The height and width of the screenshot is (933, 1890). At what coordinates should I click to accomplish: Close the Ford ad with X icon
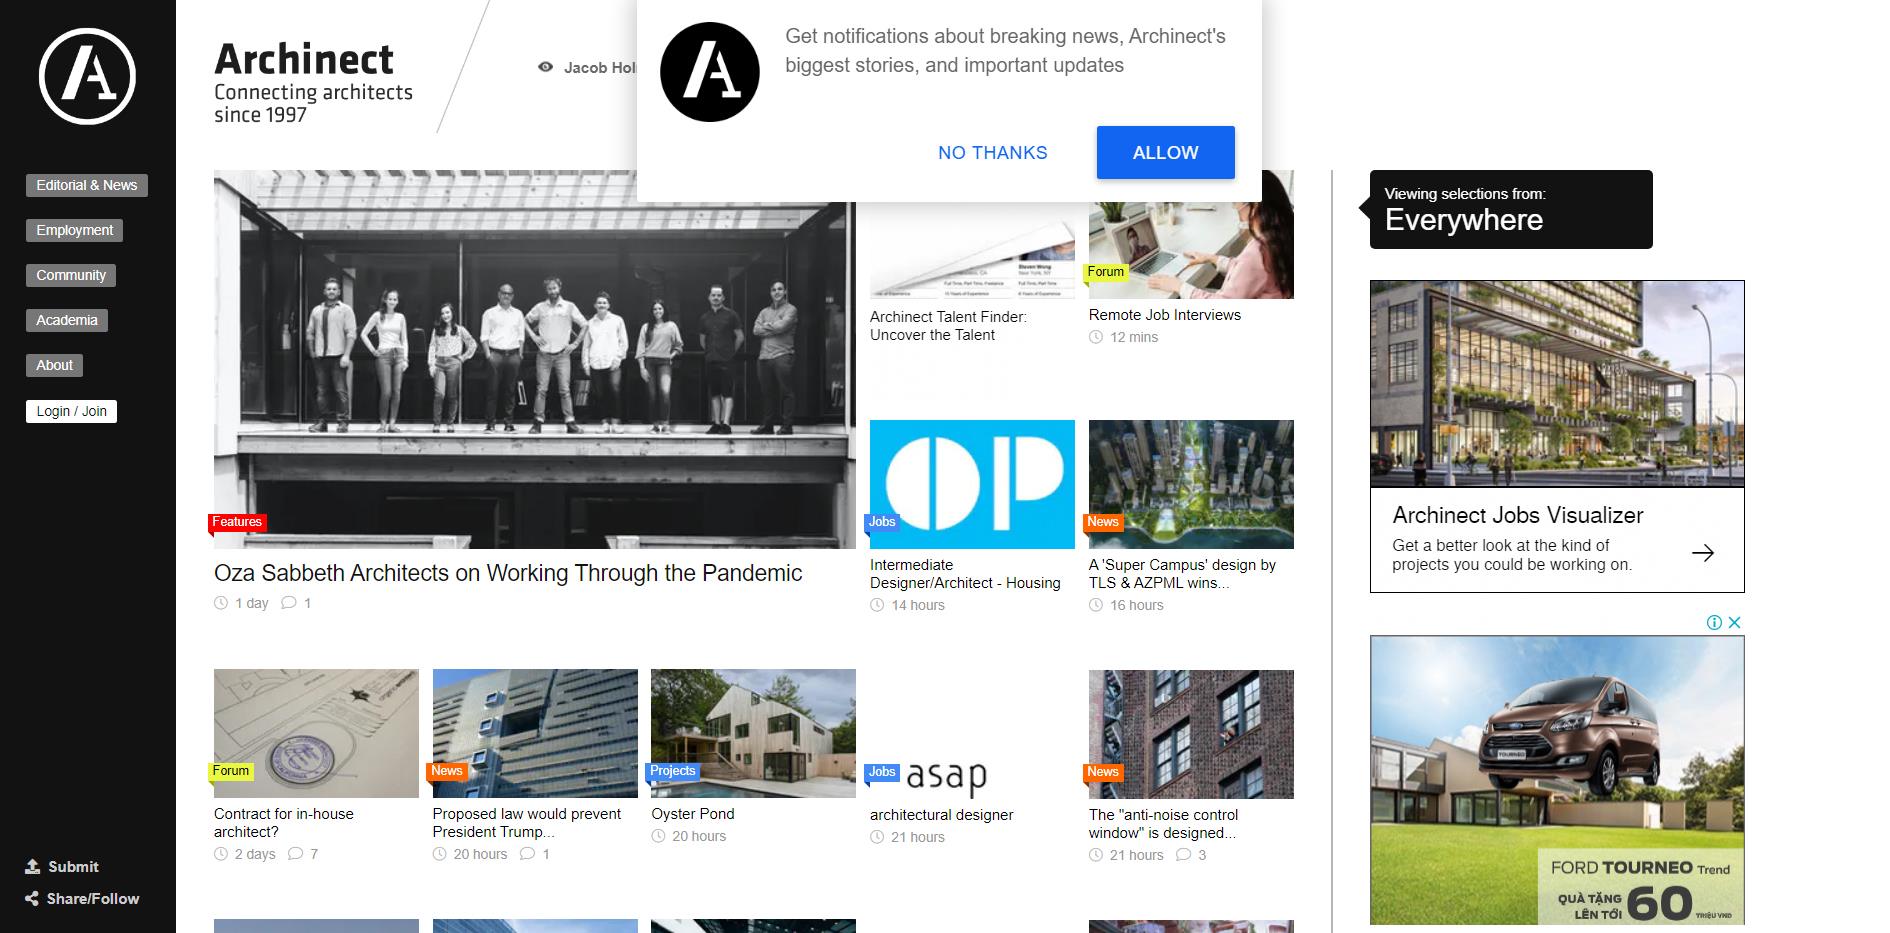click(1735, 622)
